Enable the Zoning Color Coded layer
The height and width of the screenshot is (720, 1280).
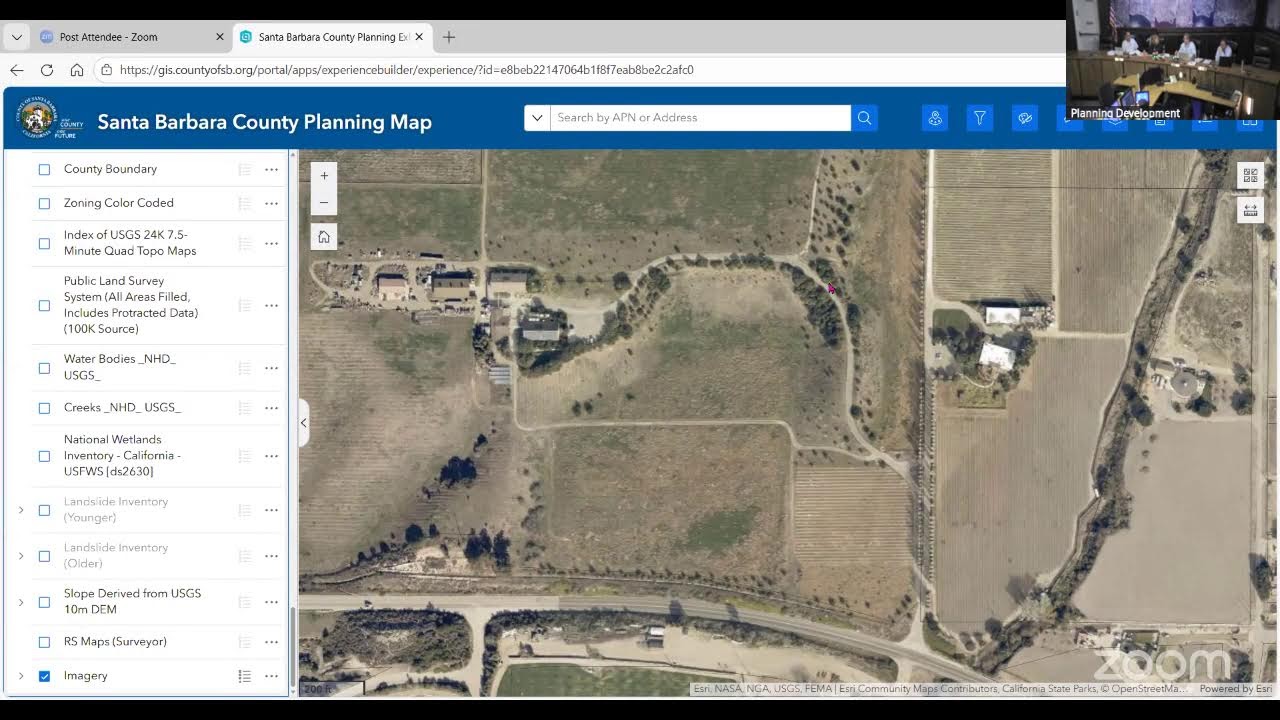(44, 203)
